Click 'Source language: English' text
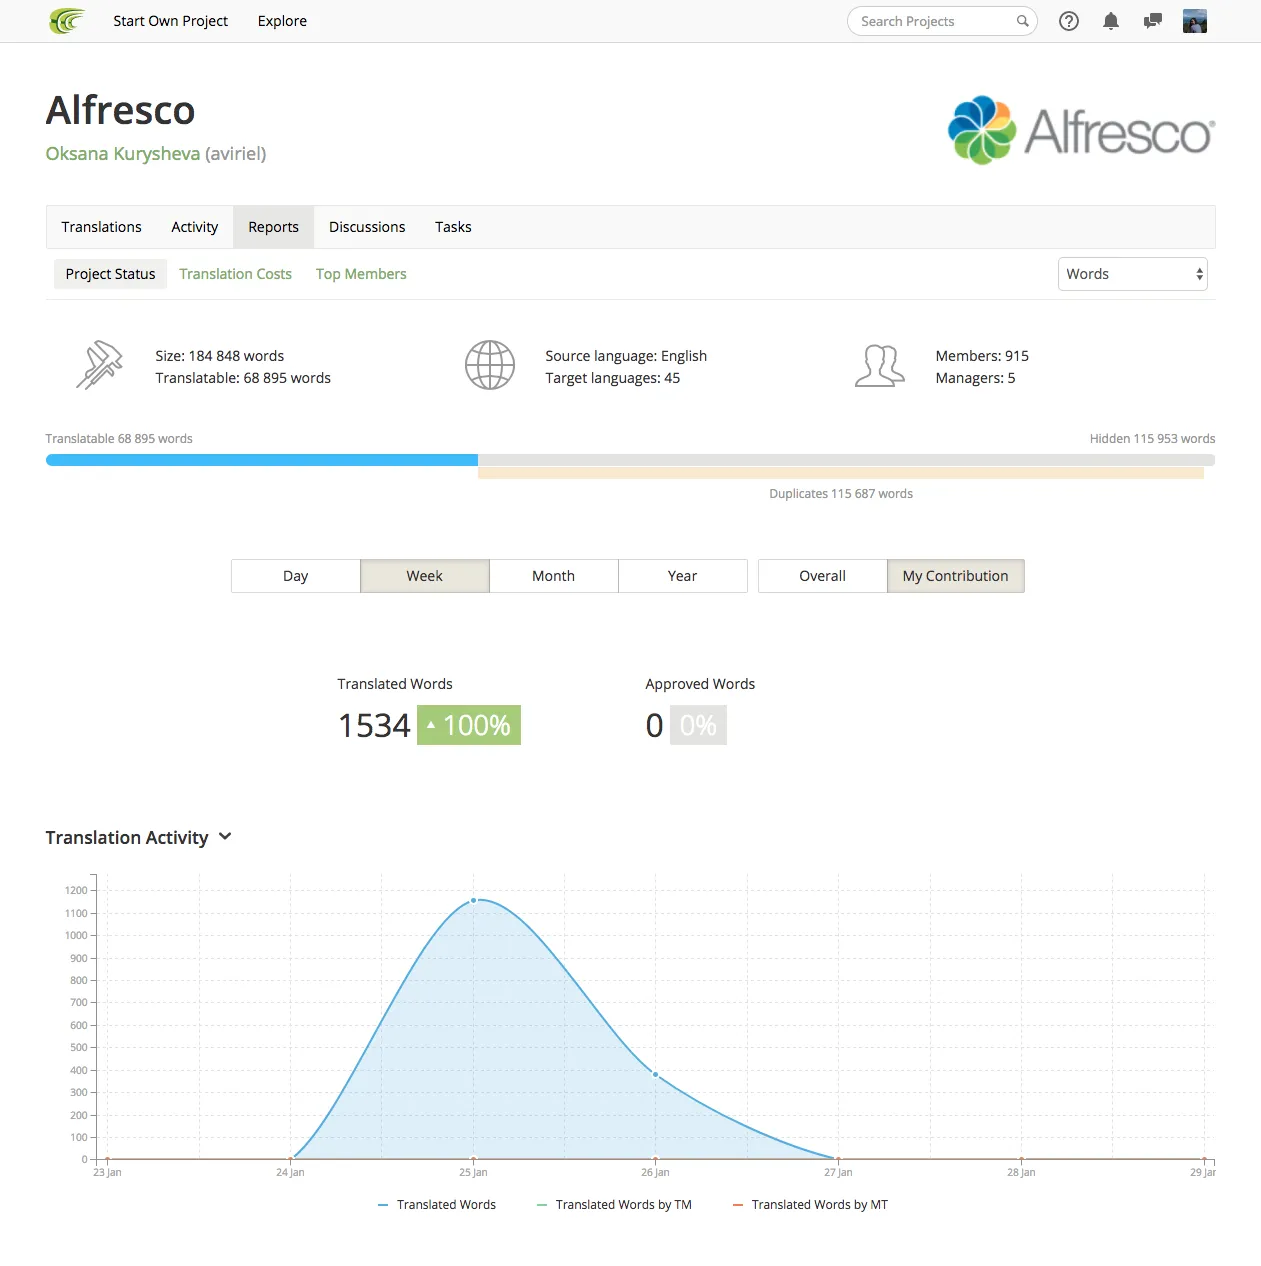 (x=626, y=356)
